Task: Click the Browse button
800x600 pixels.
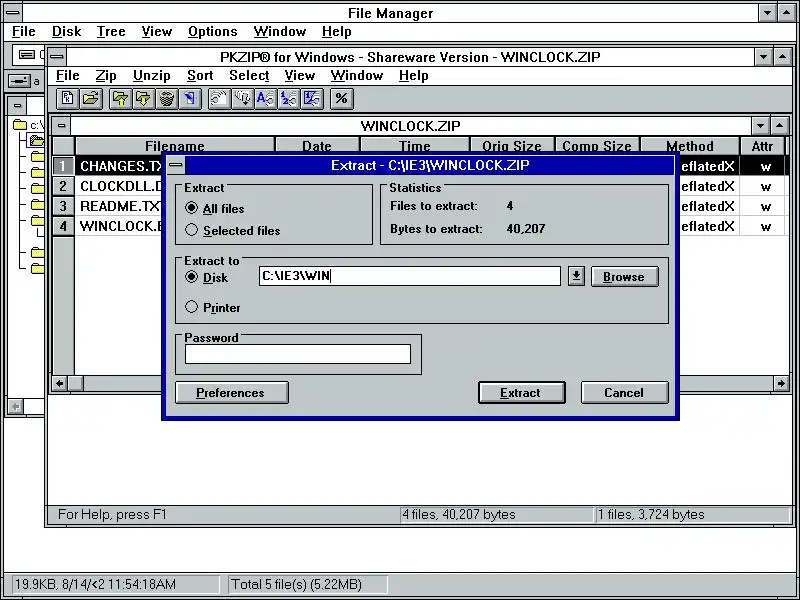Action: pos(624,277)
